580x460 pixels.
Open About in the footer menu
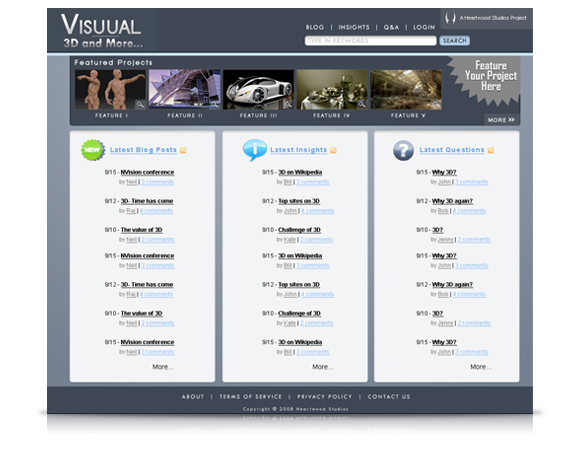coord(193,396)
